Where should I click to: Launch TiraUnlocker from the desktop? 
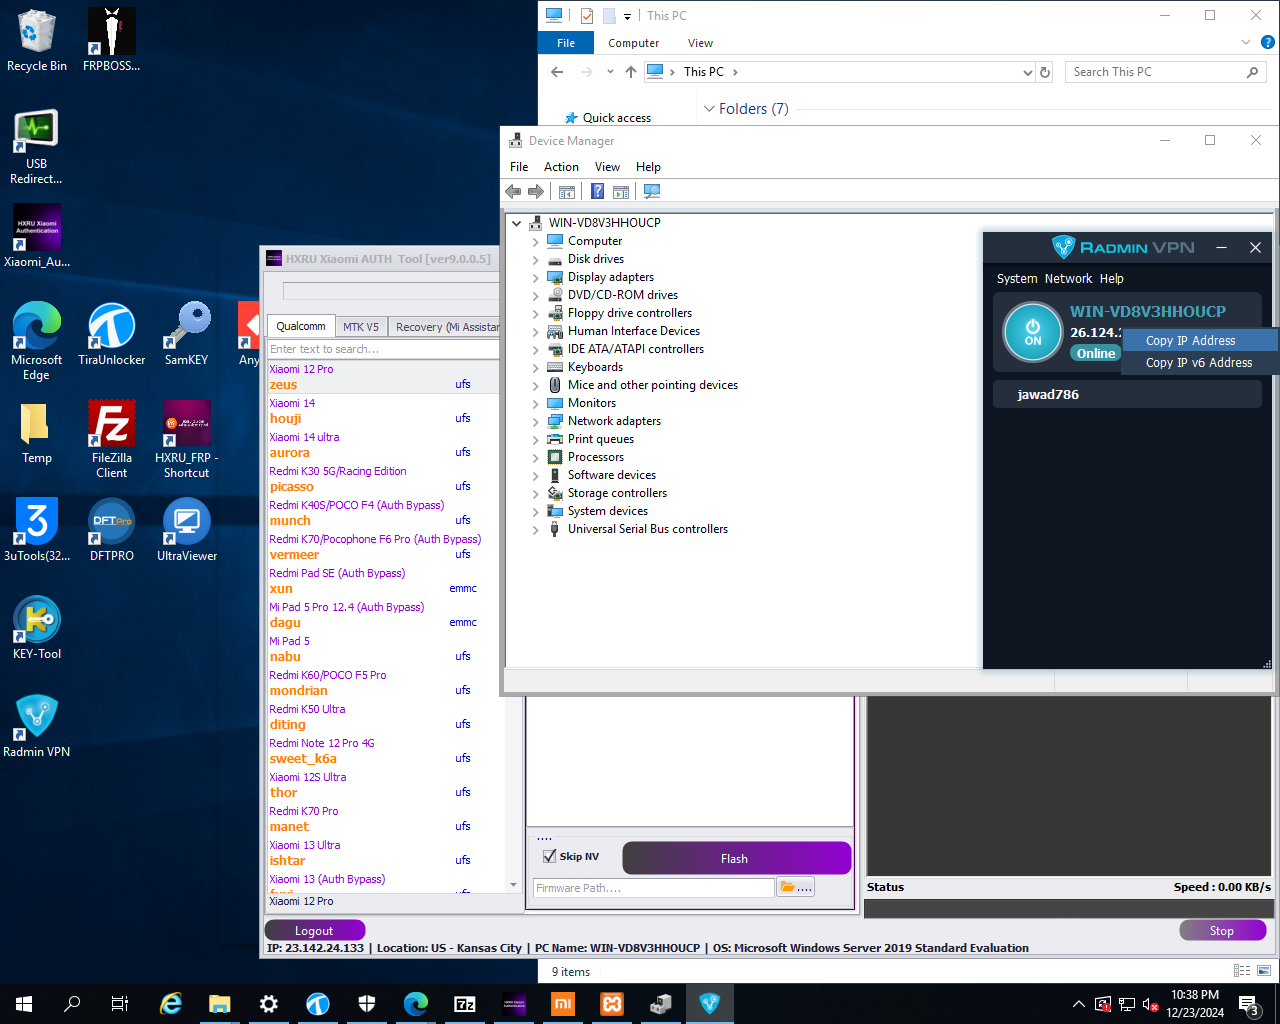[111, 334]
